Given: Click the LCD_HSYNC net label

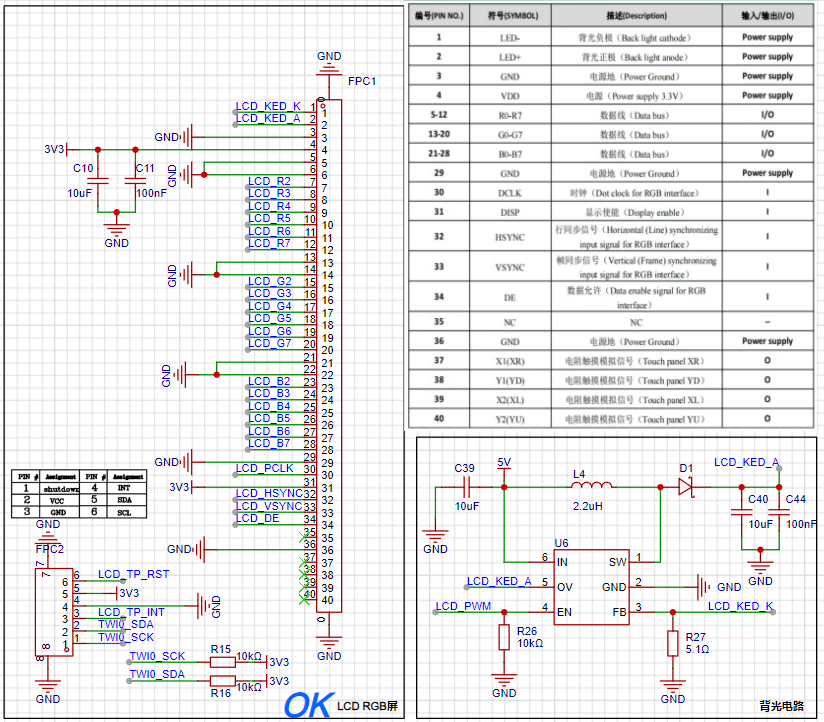Looking at the screenshot, I should coord(269,493).
